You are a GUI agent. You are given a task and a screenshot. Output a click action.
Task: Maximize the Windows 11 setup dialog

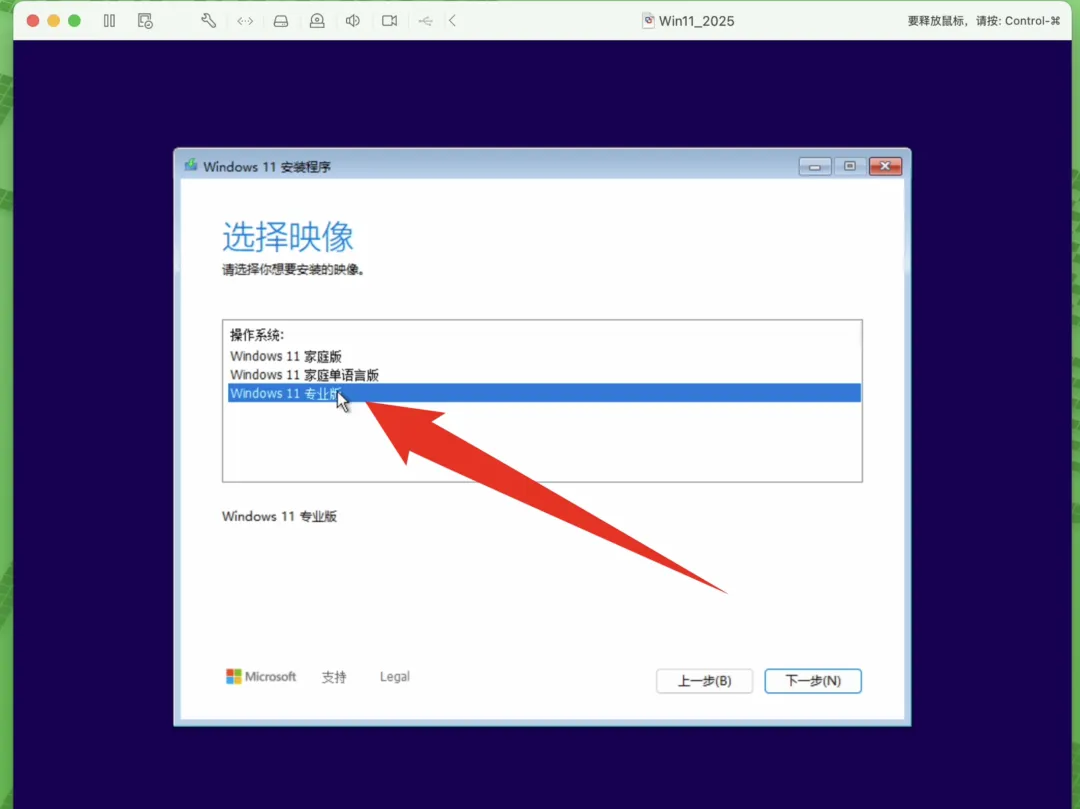click(x=850, y=166)
